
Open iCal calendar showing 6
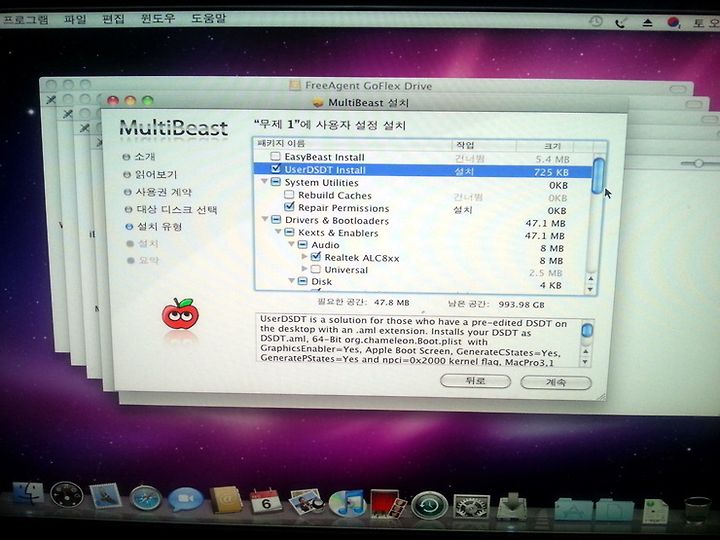click(266, 501)
